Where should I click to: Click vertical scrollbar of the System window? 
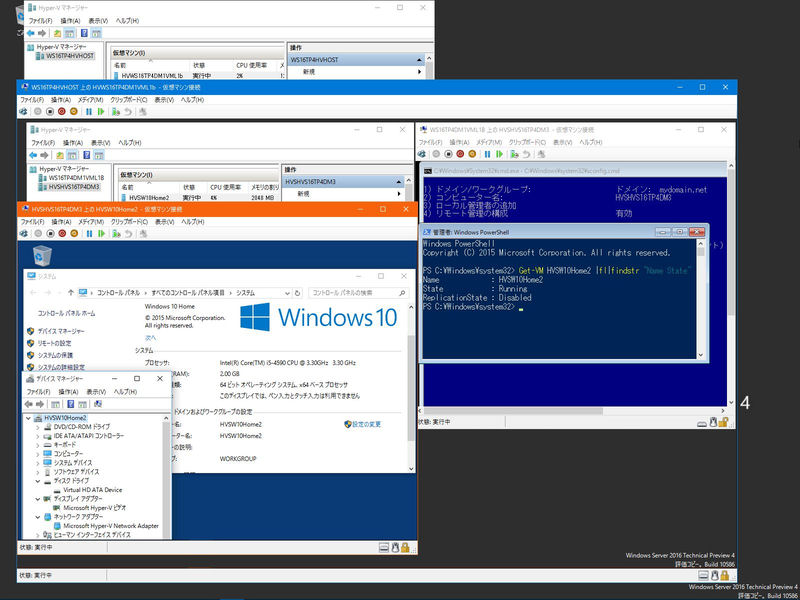[x=411, y=386]
